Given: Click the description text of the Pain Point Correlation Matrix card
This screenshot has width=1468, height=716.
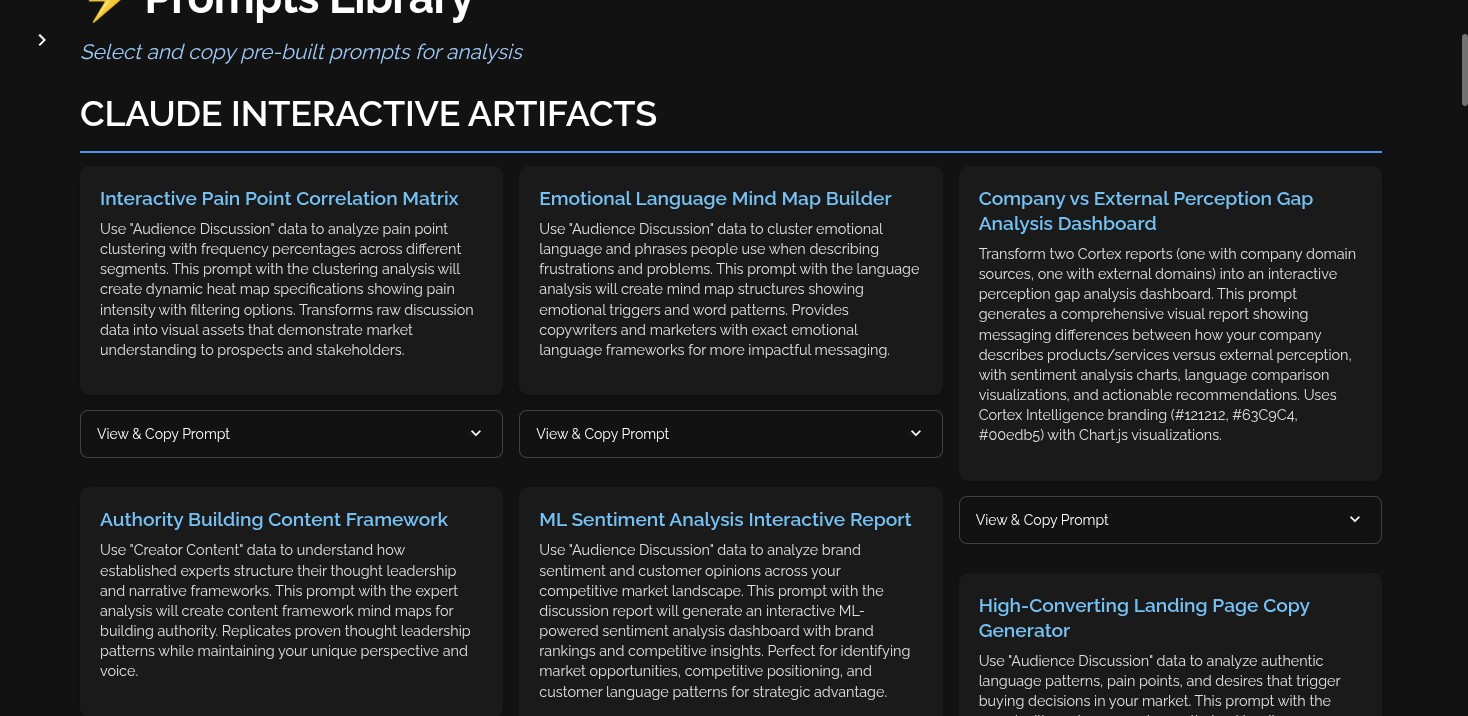Looking at the screenshot, I should pos(287,289).
